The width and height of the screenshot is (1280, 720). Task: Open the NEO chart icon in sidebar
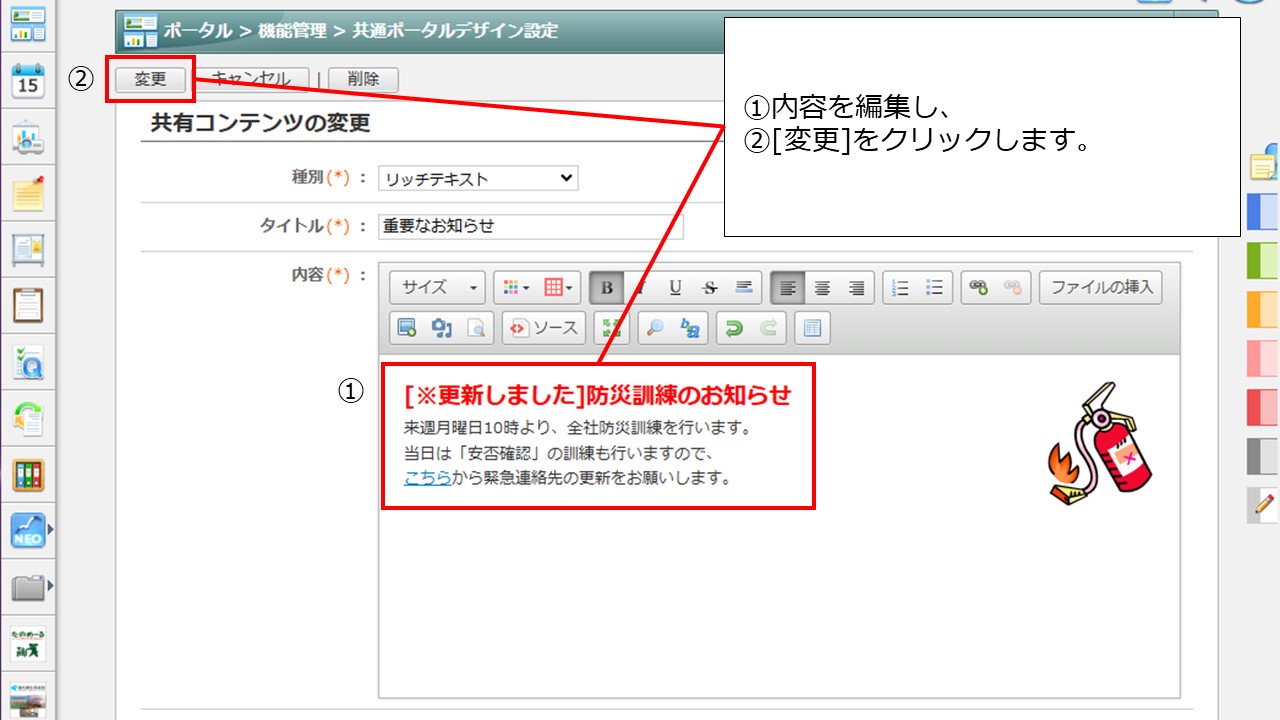click(x=28, y=530)
